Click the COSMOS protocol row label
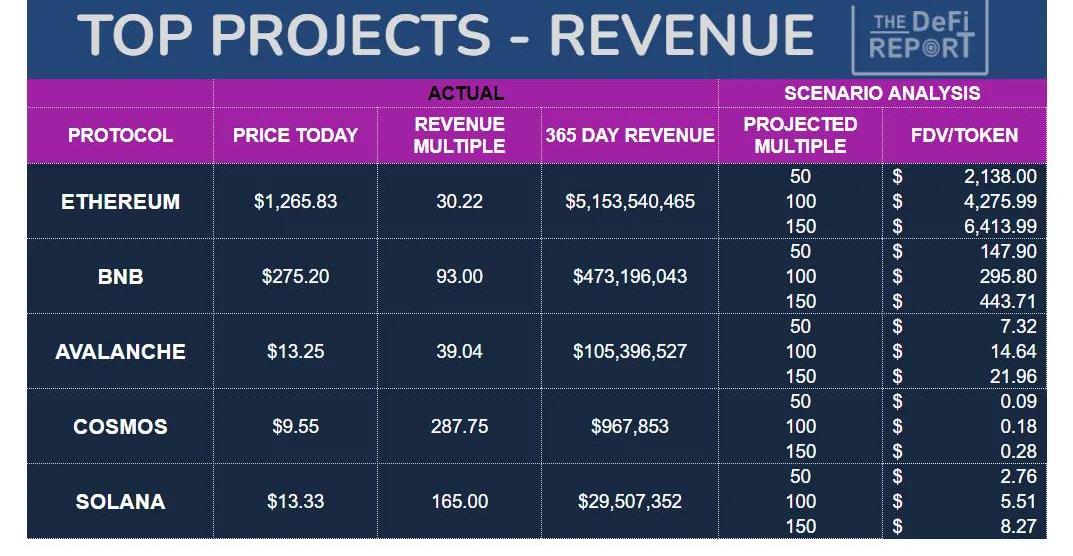Image resolution: width=1073 pixels, height=556 pixels. [x=120, y=426]
